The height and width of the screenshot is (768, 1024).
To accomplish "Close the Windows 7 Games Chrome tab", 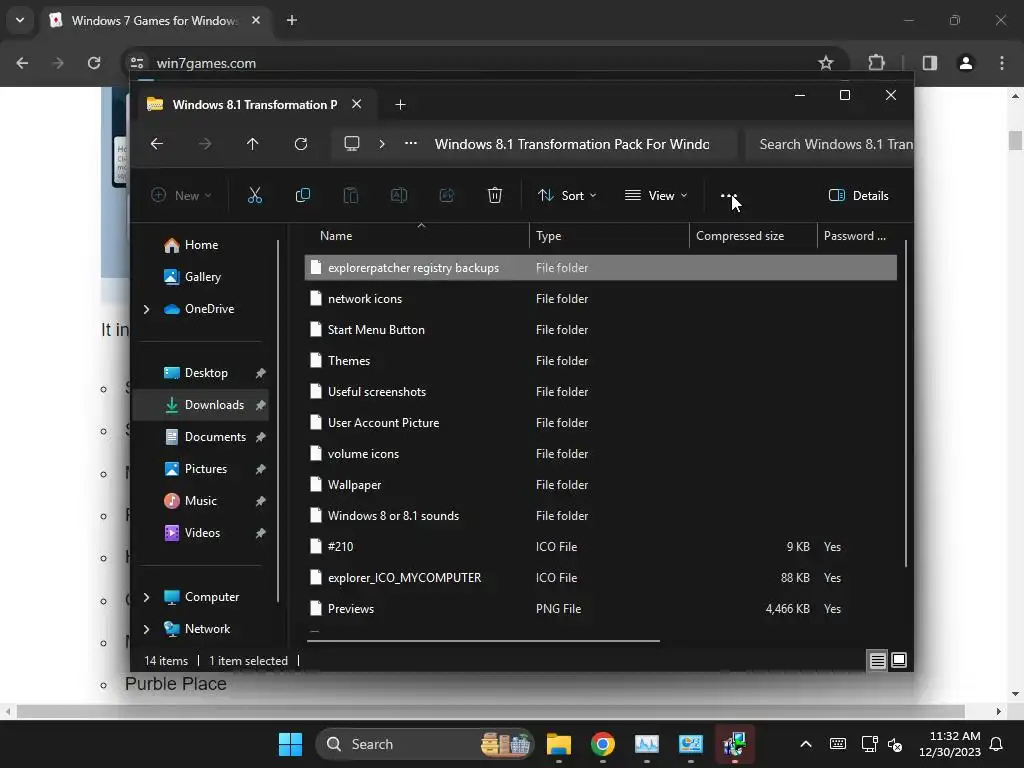I will point(256,20).
